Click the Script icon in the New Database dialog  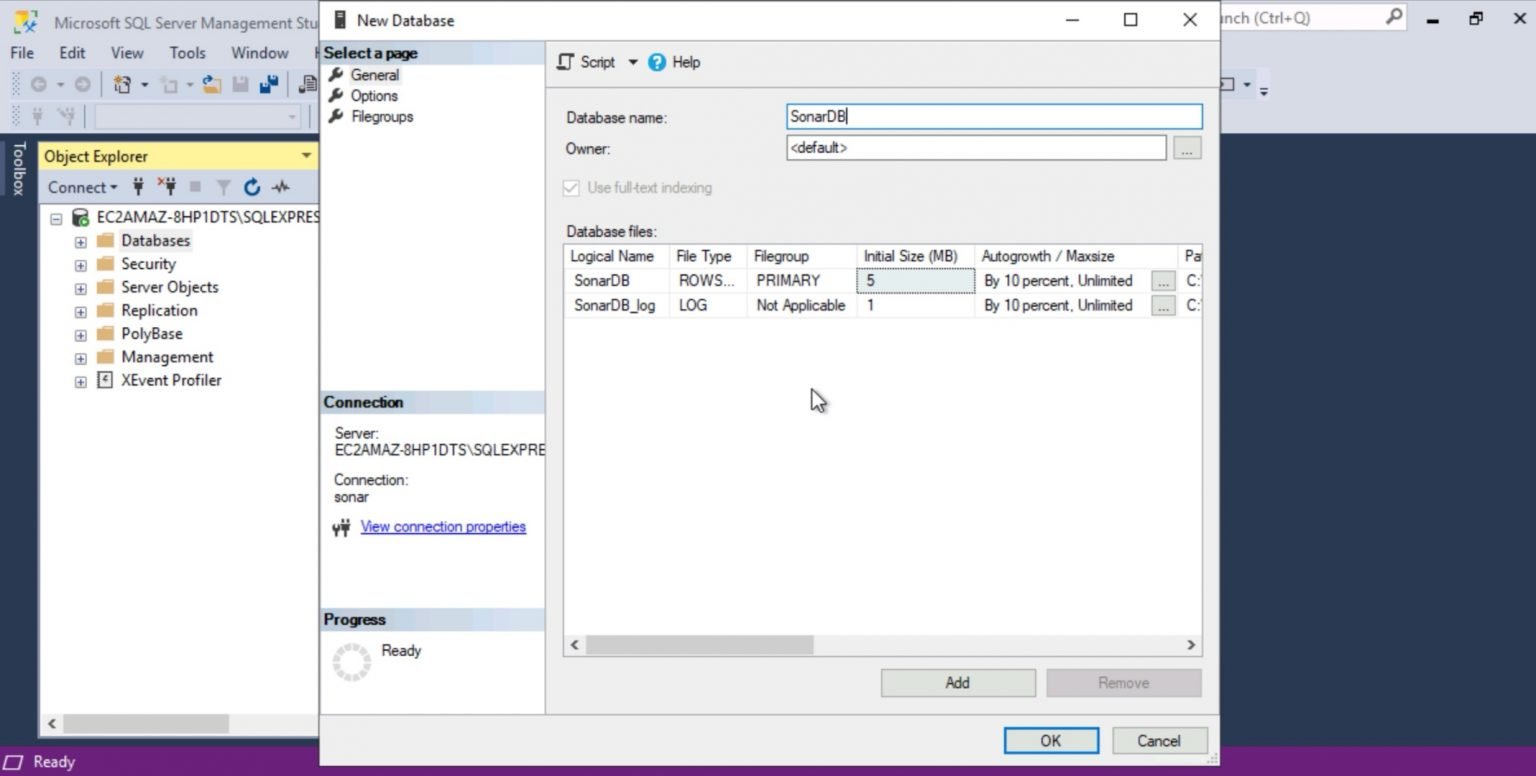point(567,62)
